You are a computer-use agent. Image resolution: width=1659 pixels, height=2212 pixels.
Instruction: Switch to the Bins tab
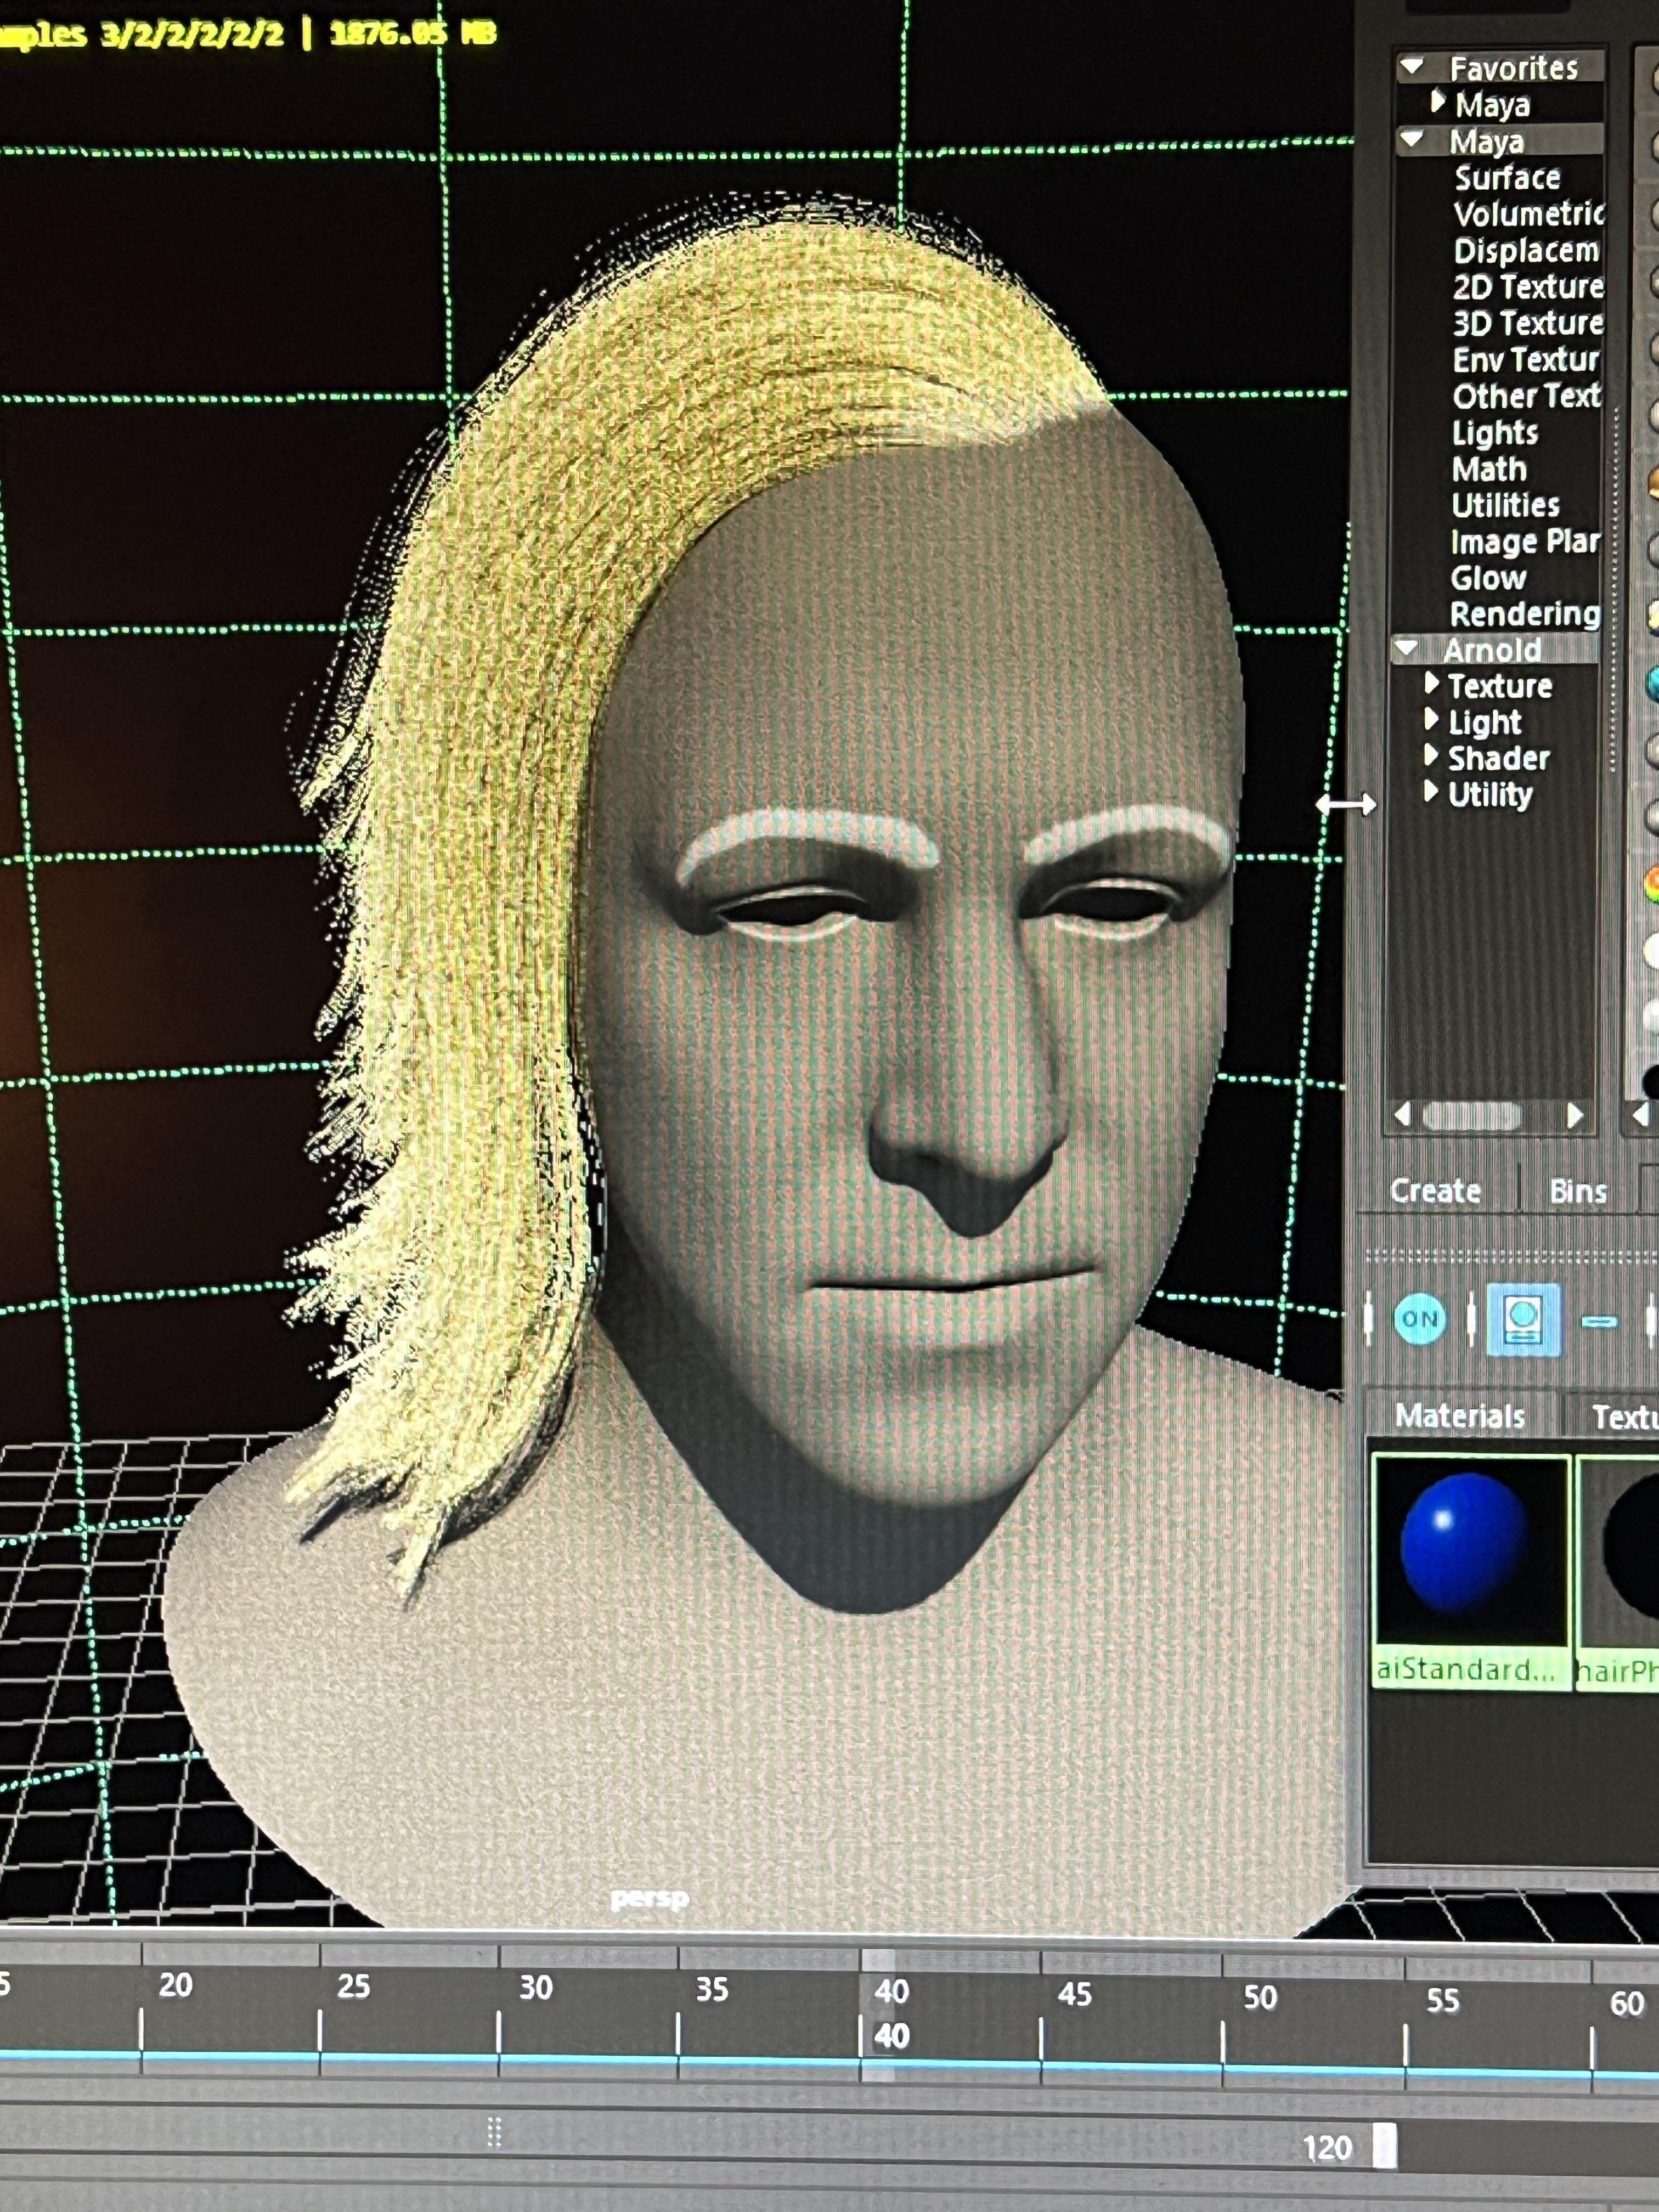(x=1577, y=1191)
